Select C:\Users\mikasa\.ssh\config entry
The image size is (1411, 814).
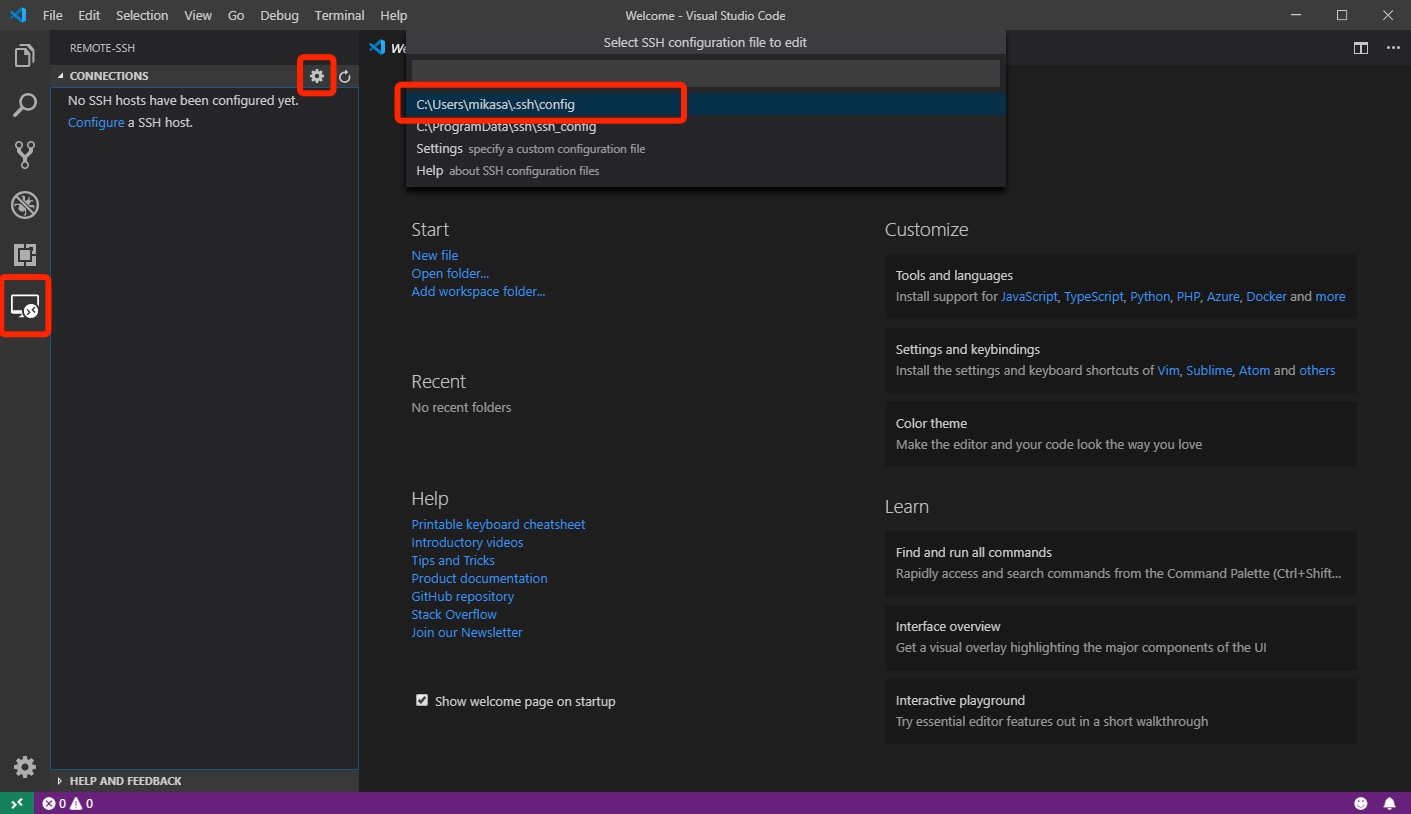pos(706,104)
